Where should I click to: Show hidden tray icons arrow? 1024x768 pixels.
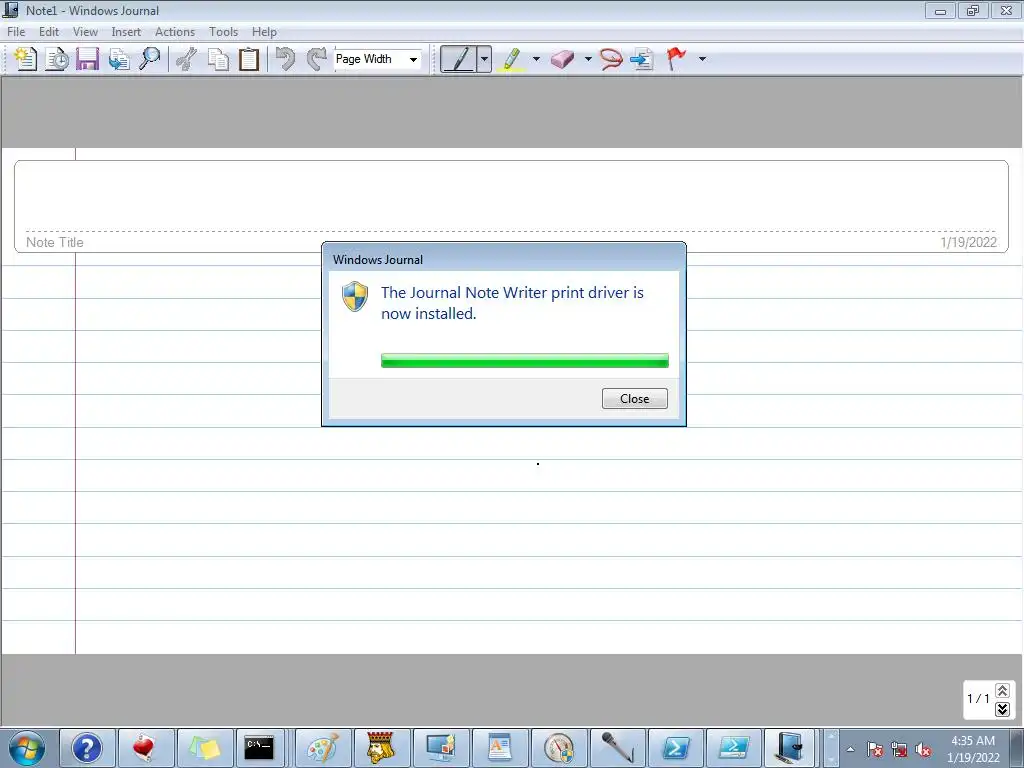(850, 749)
